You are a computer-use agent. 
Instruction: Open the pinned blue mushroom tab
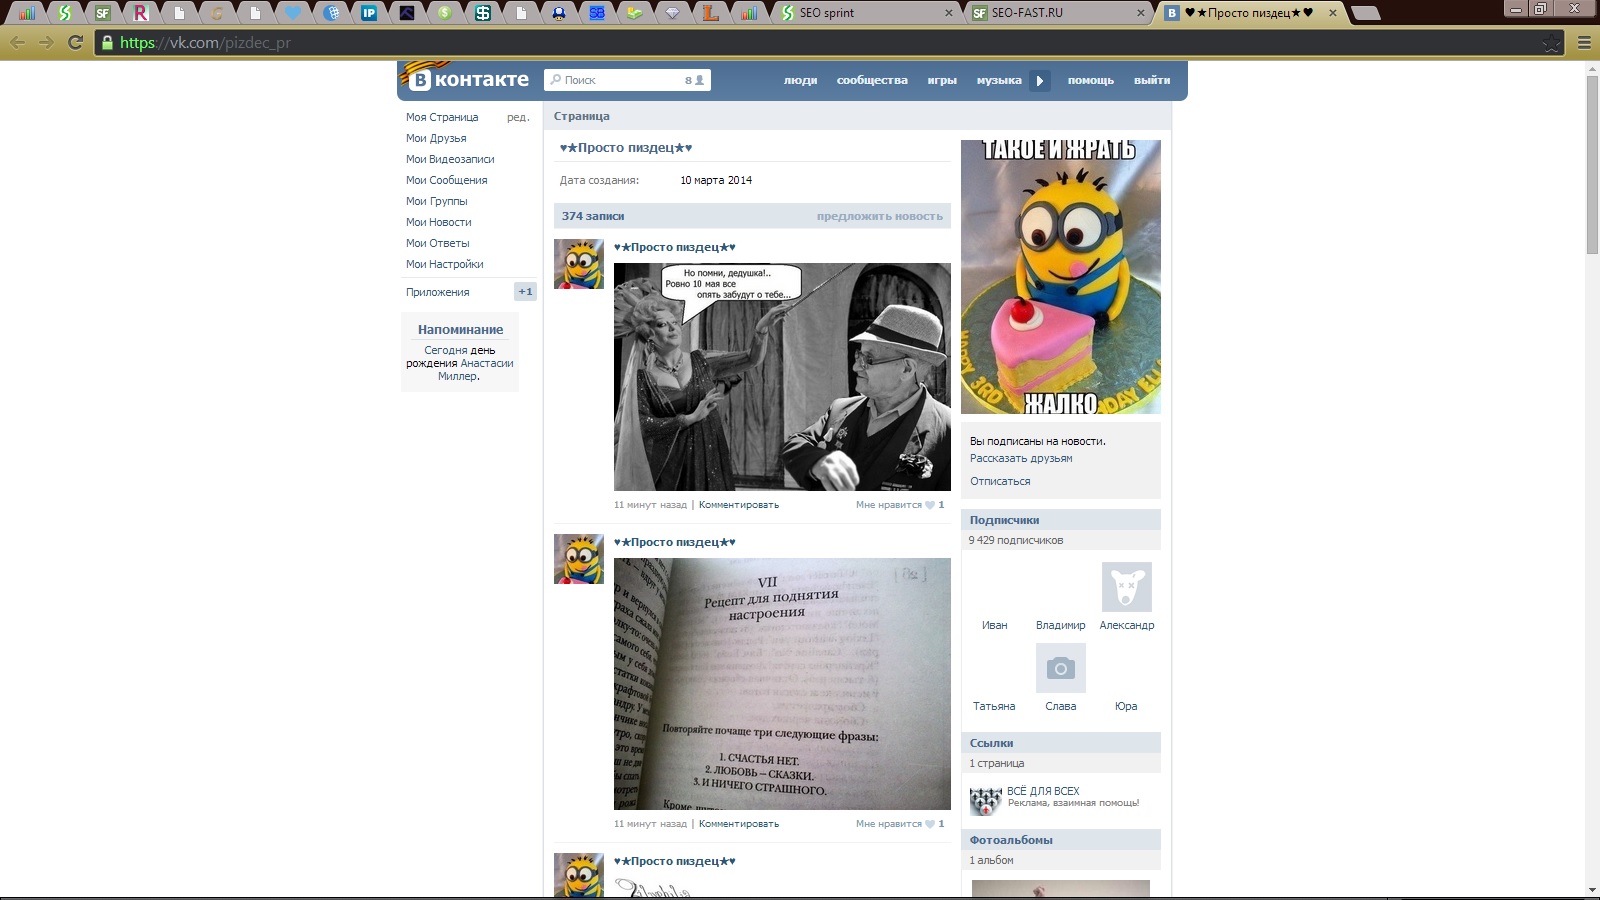559,13
